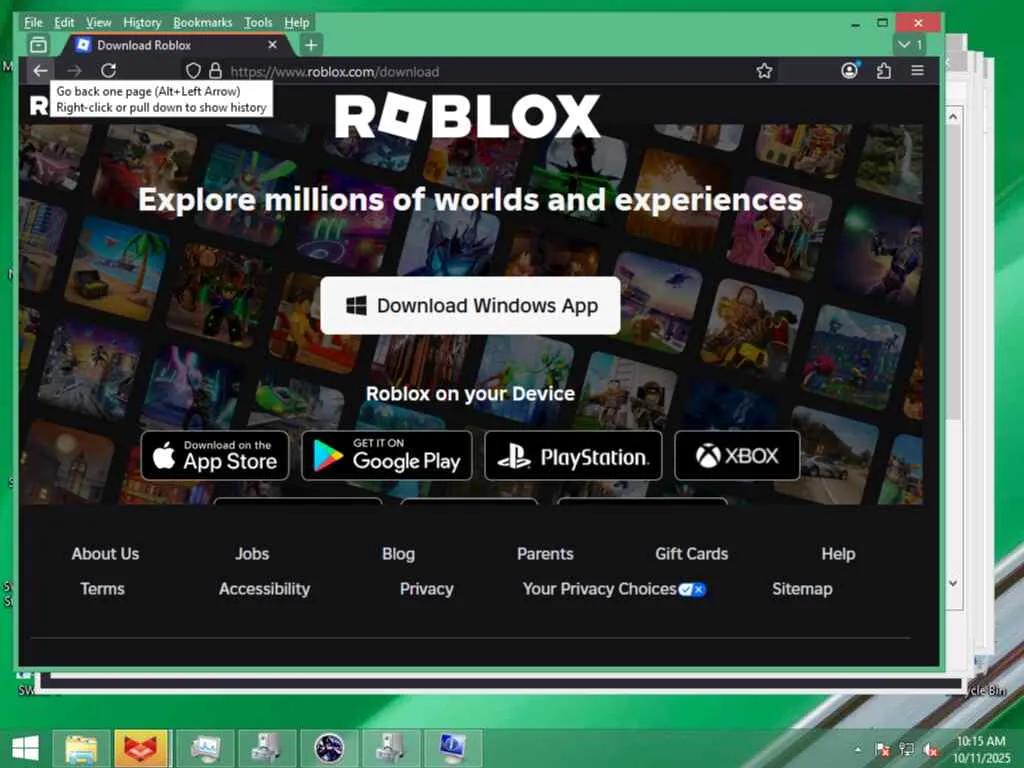1024x768 pixels.
Task: Click the vertical scrollbar thumb
Action: tap(953, 274)
